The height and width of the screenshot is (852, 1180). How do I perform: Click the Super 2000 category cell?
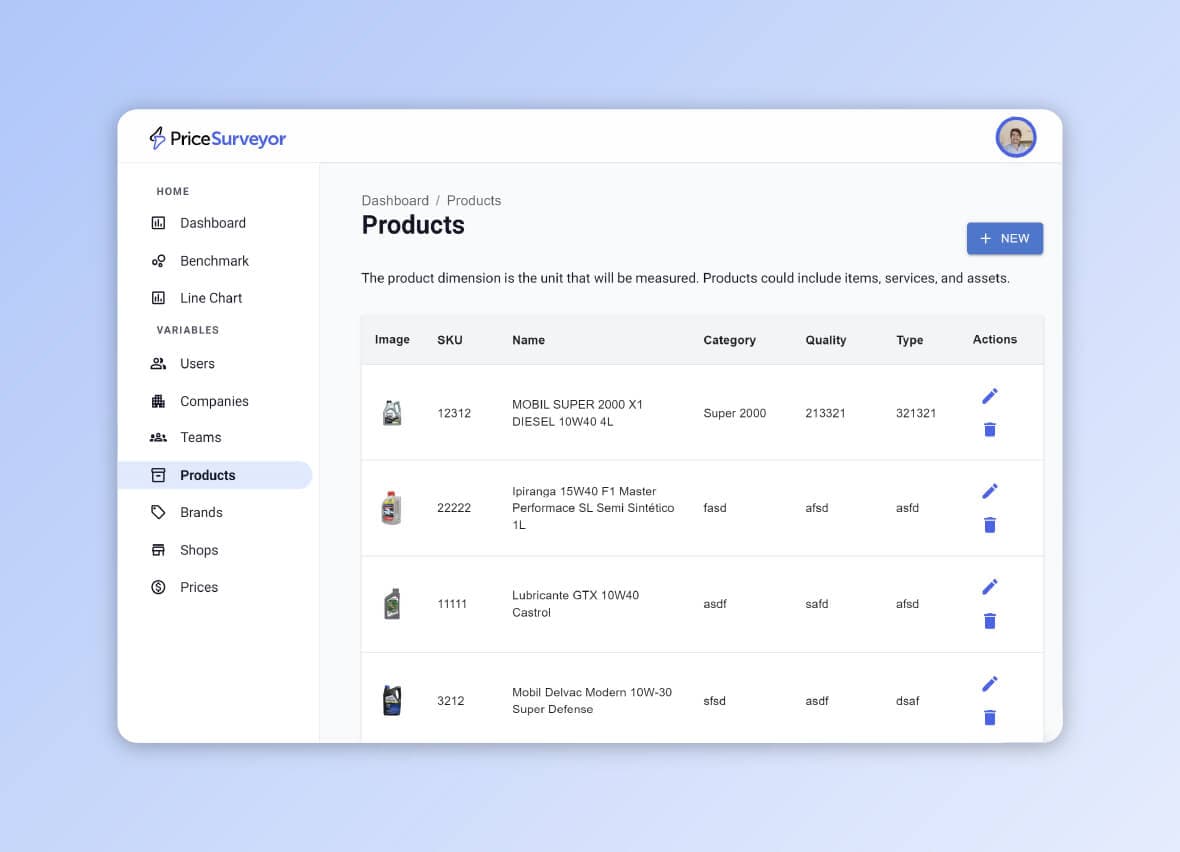point(734,413)
